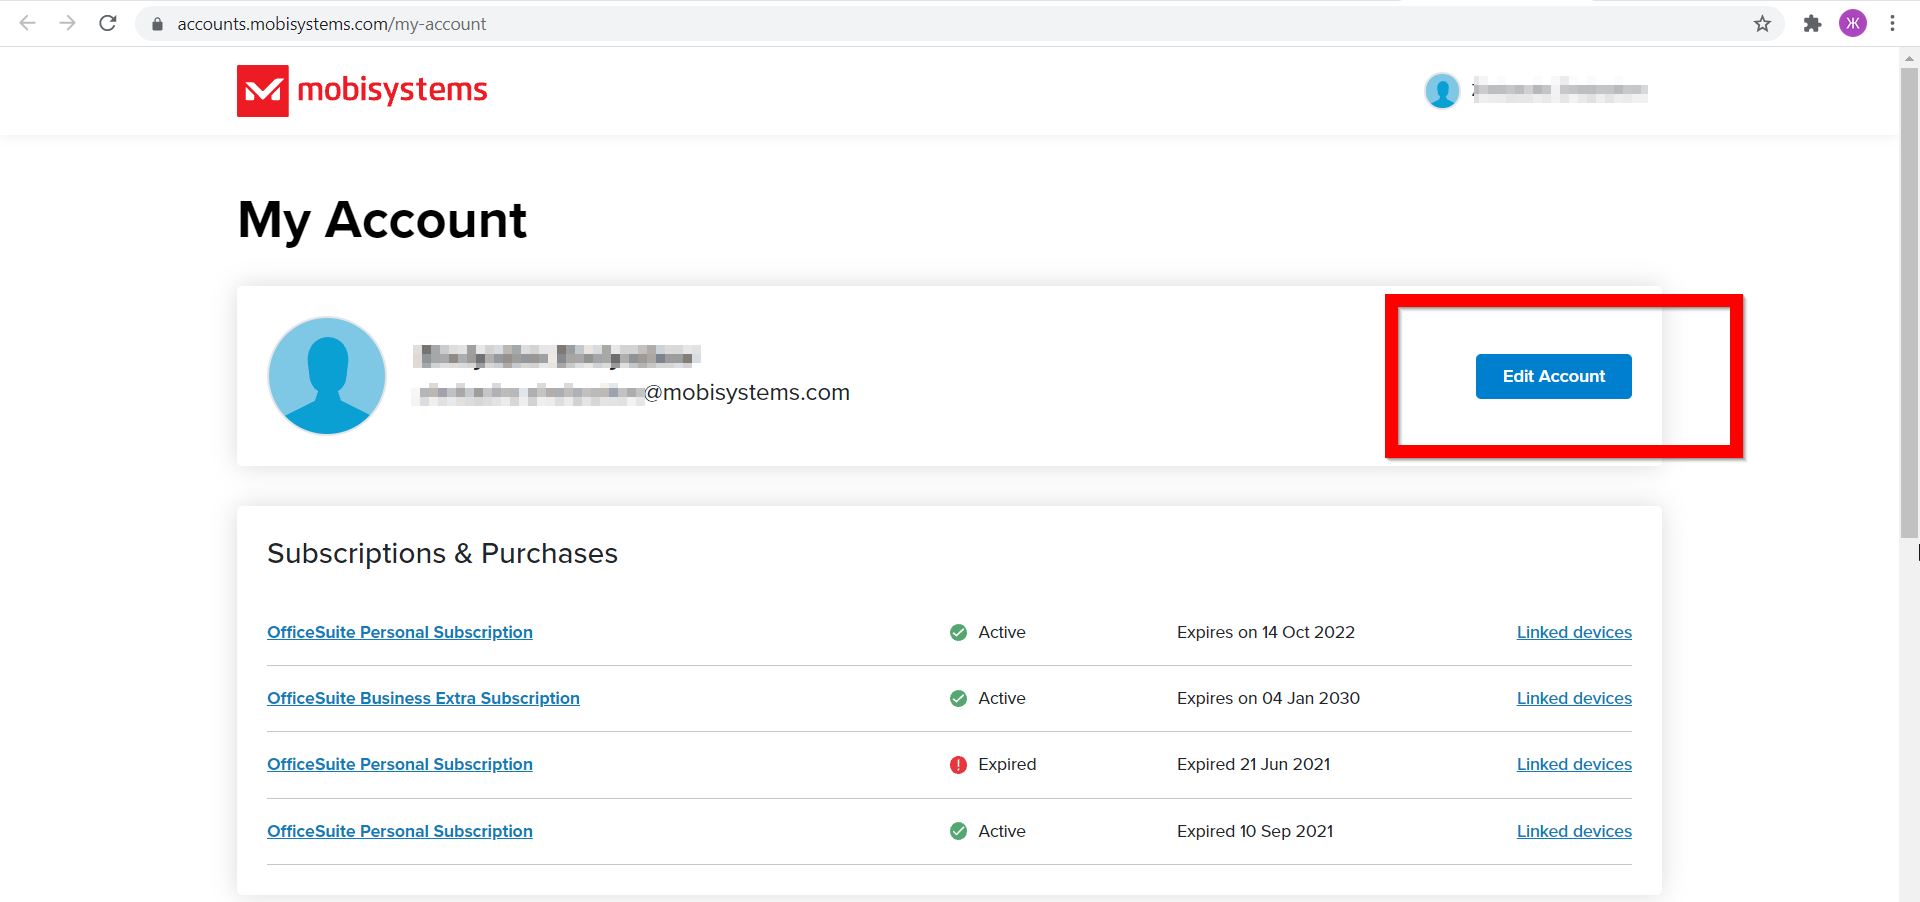Open the OfficeSuite Personal Subscription expired 10 Sep 2021

(x=400, y=831)
